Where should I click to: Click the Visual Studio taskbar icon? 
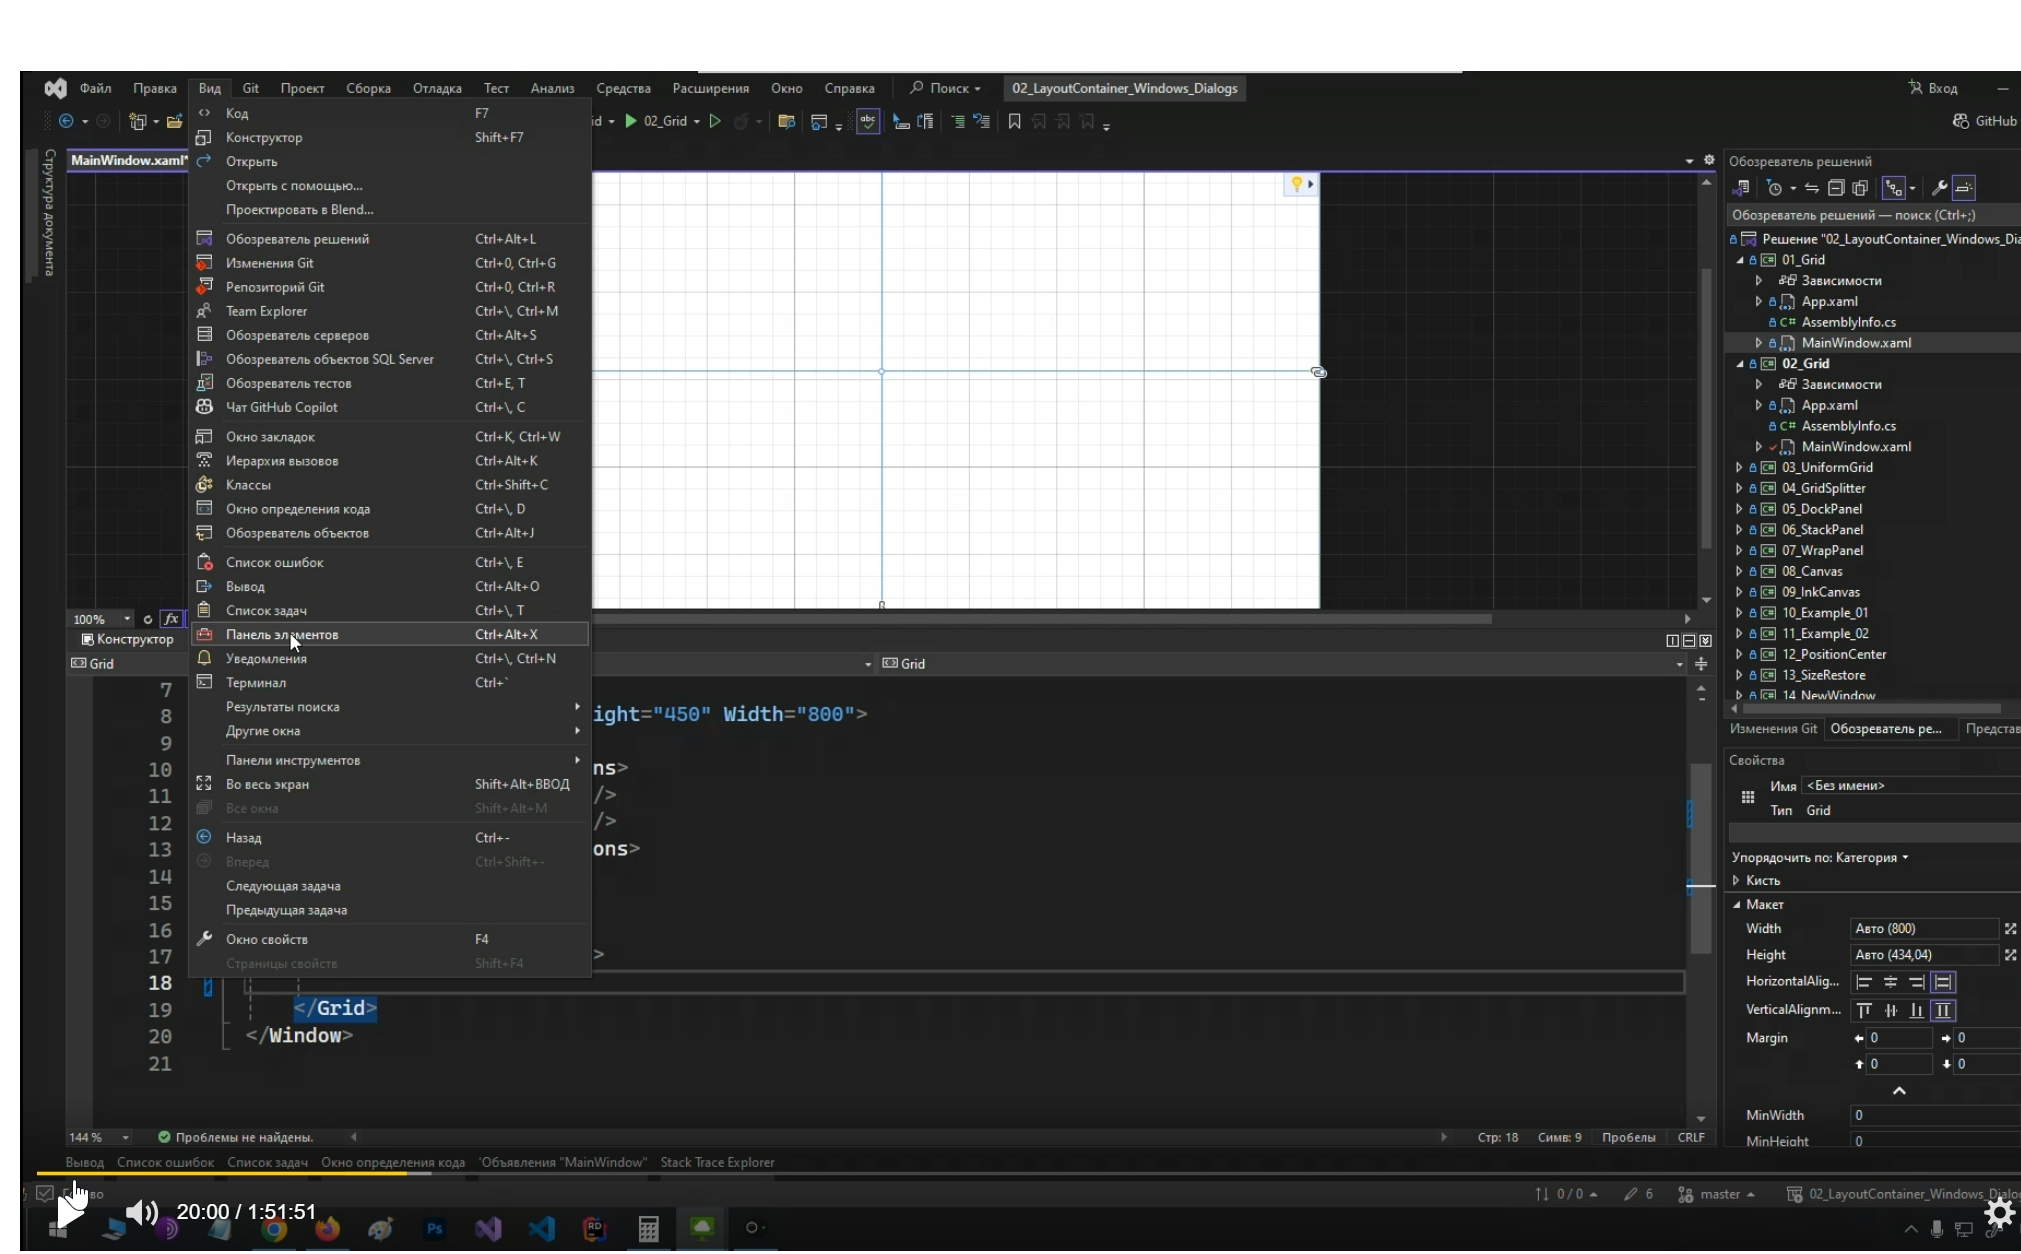(488, 1229)
